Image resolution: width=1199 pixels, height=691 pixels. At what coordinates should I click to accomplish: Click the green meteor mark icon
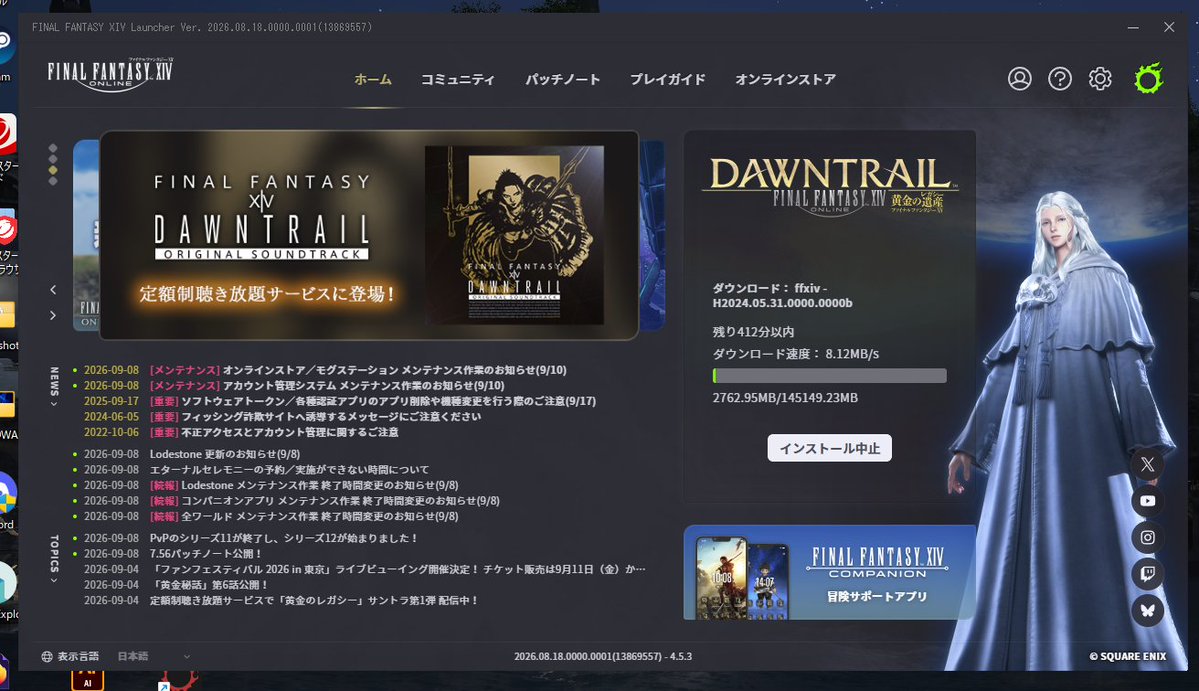[x=1149, y=78]
